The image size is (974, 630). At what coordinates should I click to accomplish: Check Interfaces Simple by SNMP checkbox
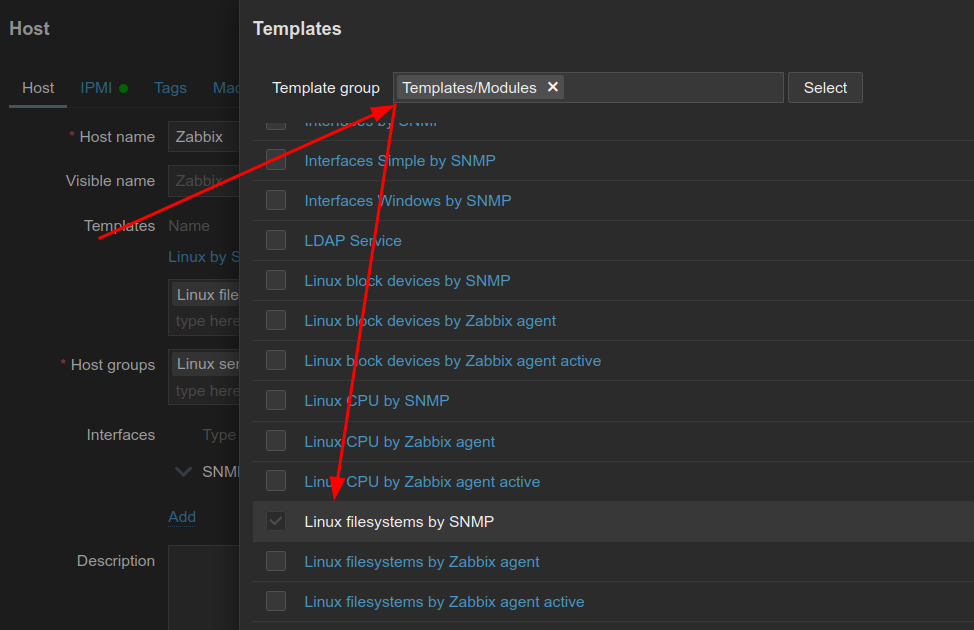pyautogui.click(x=276, y=160)
